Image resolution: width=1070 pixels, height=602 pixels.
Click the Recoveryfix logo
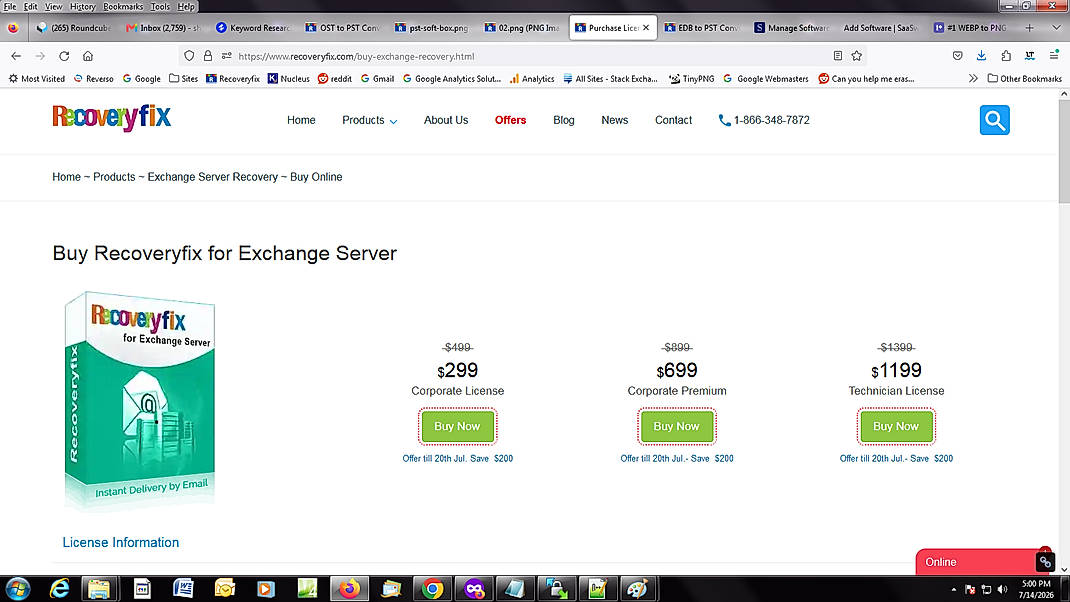click(x=112, y=118)
